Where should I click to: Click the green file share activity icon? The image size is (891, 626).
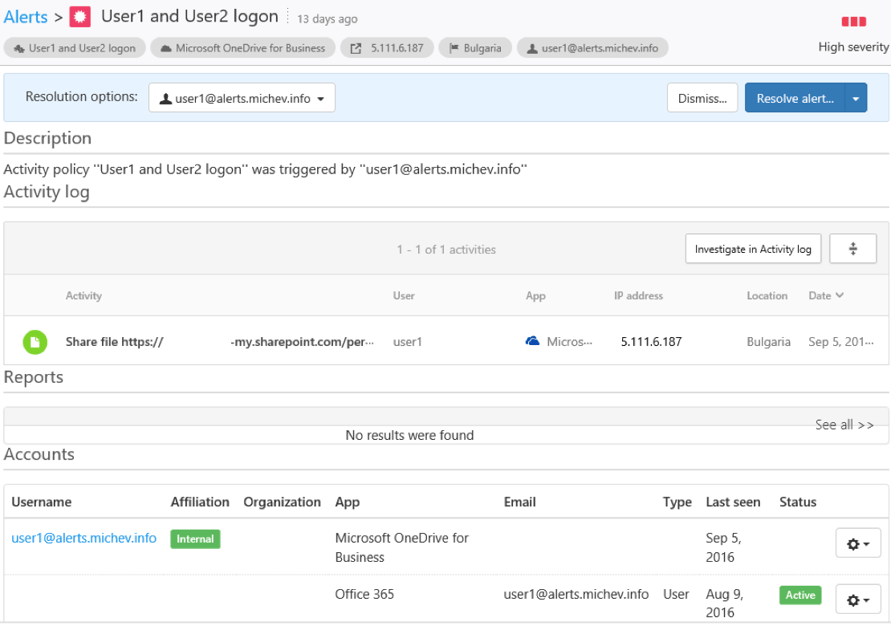(35, 342)
